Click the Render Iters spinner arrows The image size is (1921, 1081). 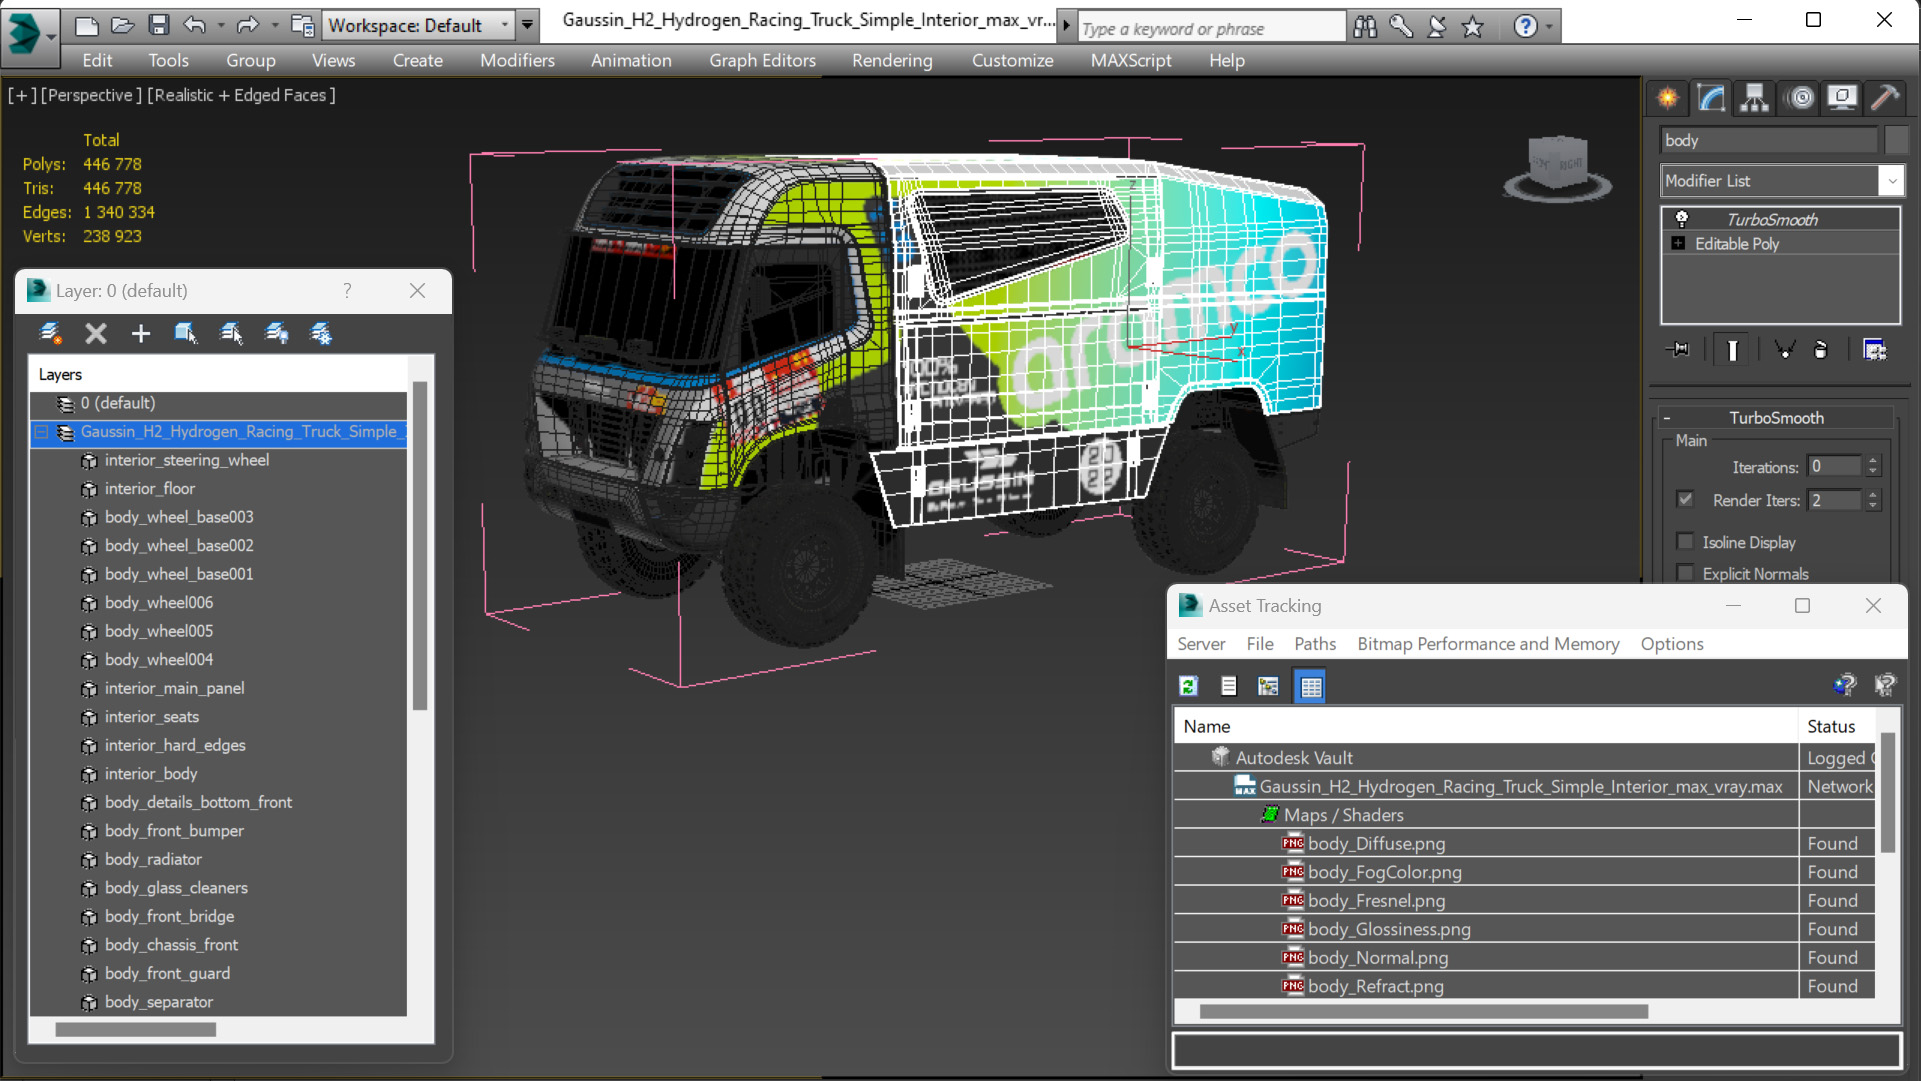tap(1873, 500)
